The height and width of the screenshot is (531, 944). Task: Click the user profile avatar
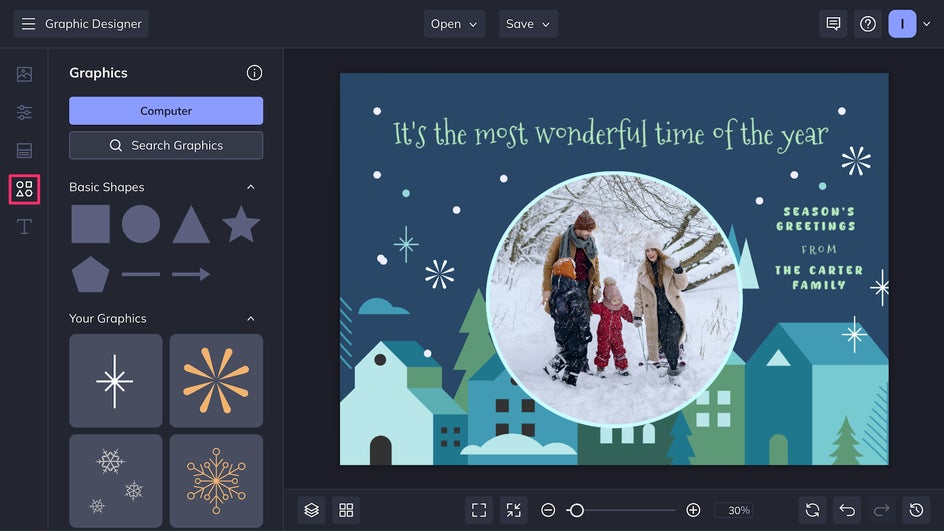pos(902,24)
